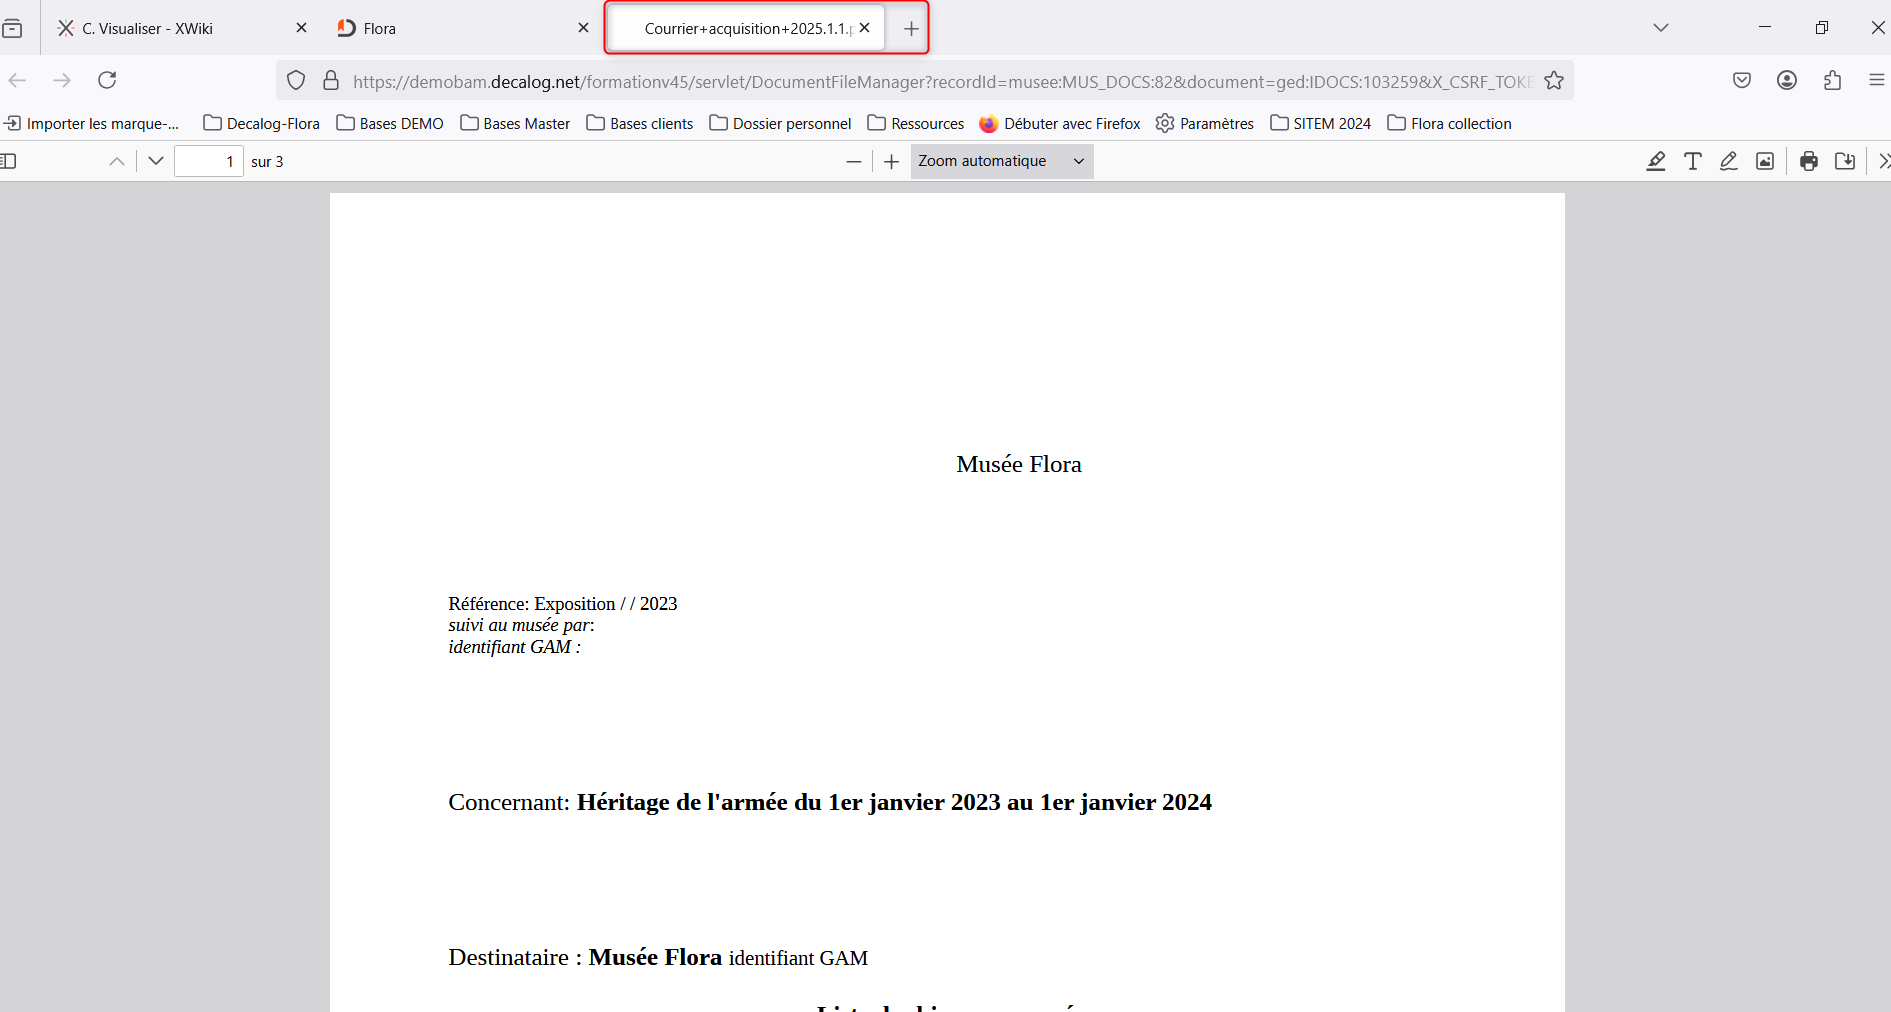Open the list all tabs dropdown

click(x=1661, y=28)
